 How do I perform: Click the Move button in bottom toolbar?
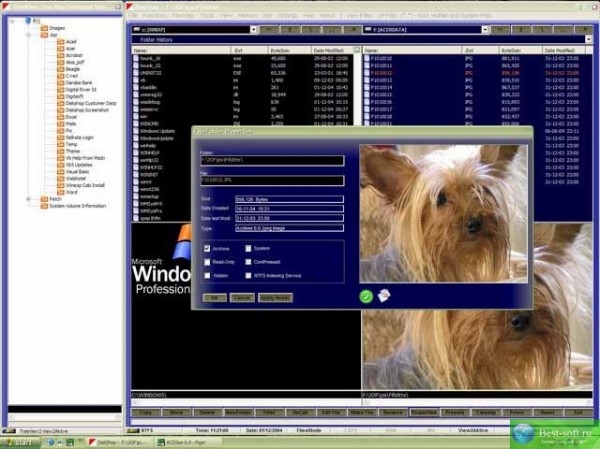(x=176, y=413)
